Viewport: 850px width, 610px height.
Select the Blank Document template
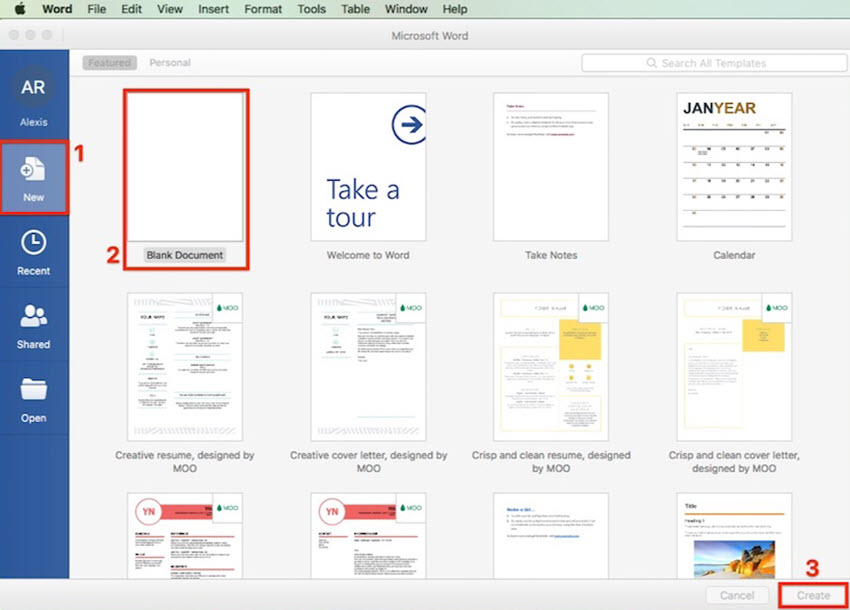184,165
